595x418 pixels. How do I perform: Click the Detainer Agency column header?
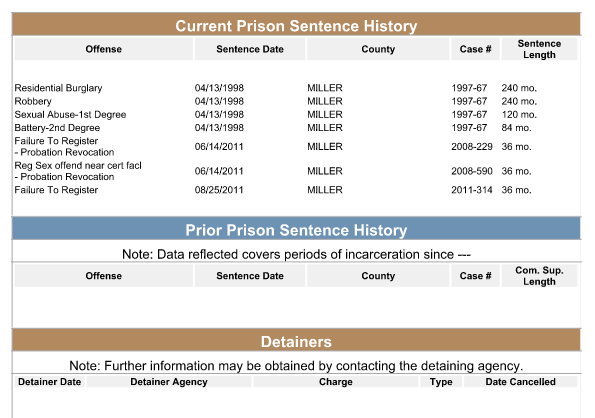point(169,382)
